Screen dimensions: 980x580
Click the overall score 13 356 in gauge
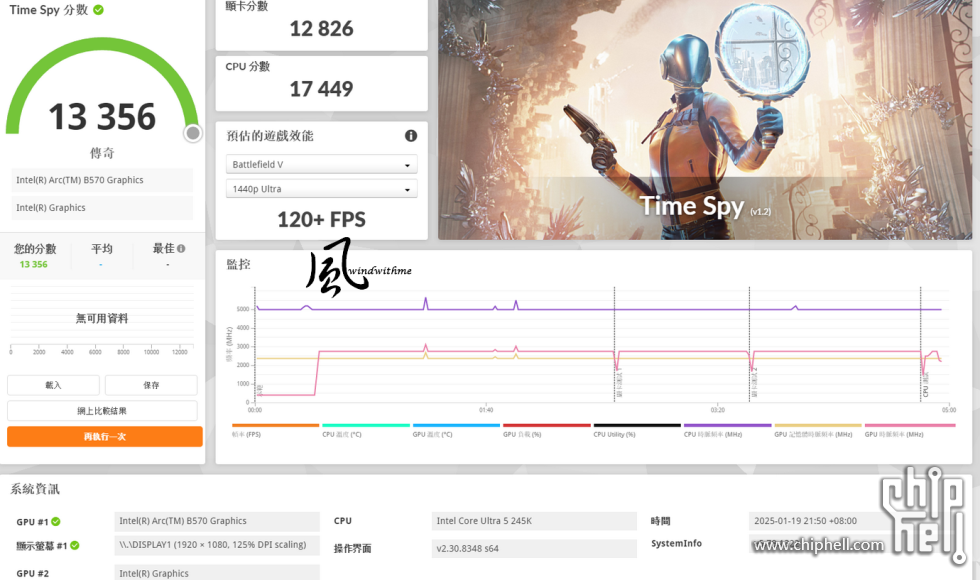coord(102,117)
